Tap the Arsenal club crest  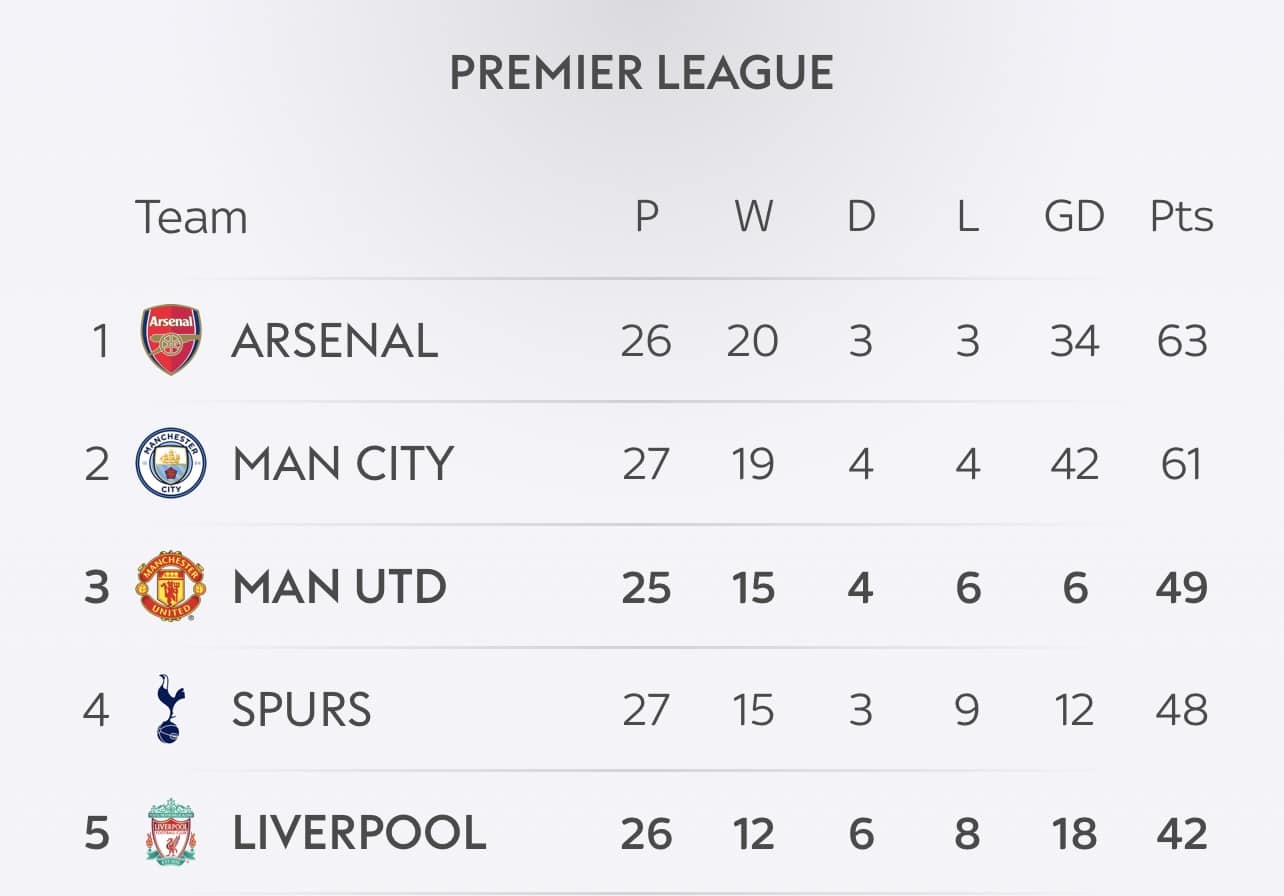(x=171, y=340)
